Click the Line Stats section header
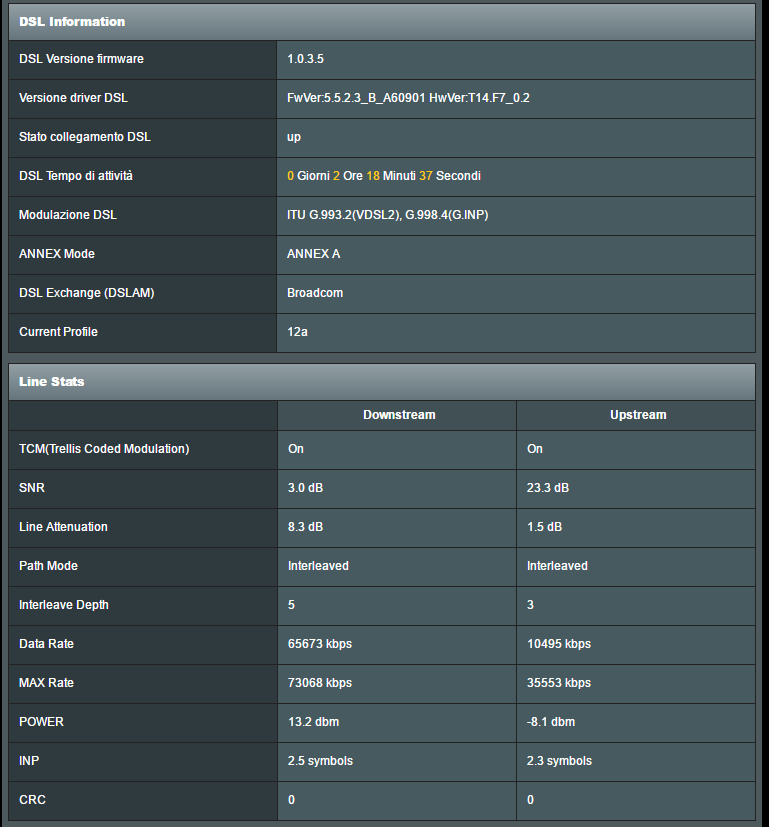The width and height of the screenshot is (769, 827). pos(52,382)
